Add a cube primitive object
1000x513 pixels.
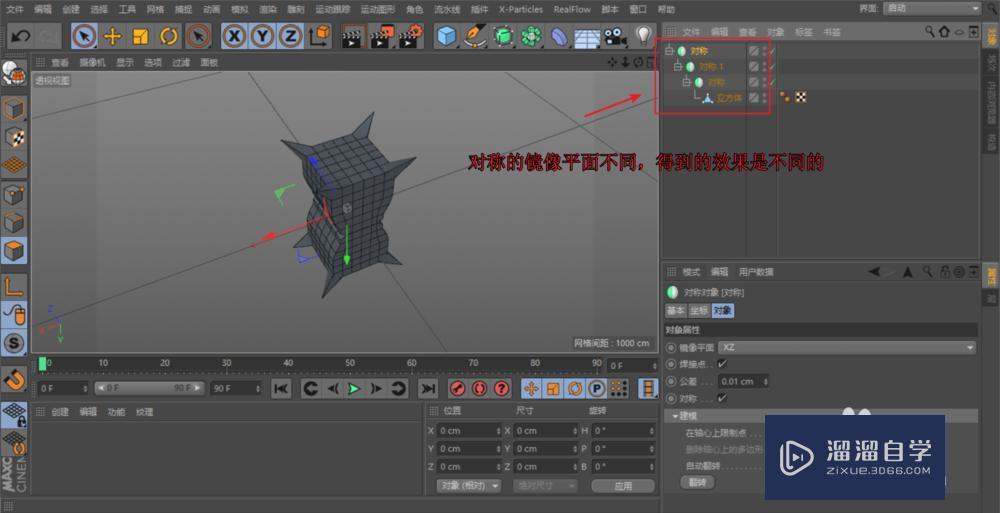click(446, 36)
